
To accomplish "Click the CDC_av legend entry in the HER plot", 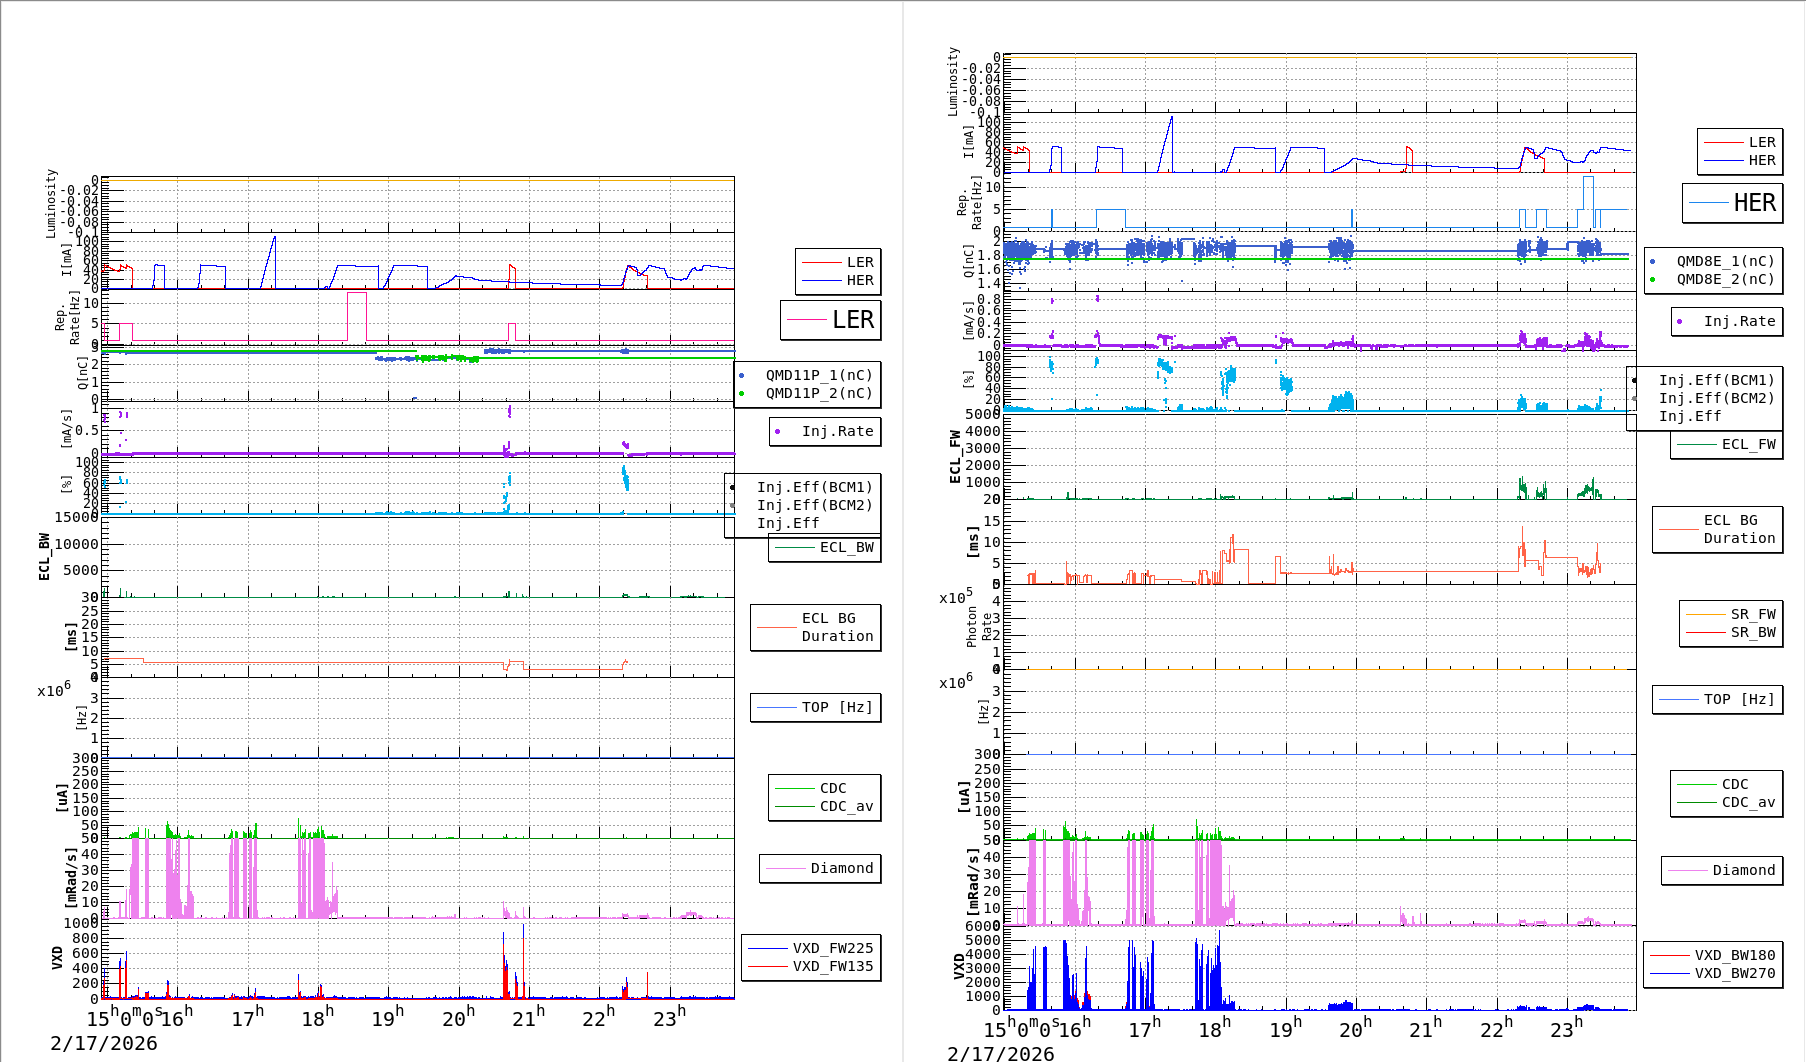I will pyautogui.click(x=1748, y=802).
